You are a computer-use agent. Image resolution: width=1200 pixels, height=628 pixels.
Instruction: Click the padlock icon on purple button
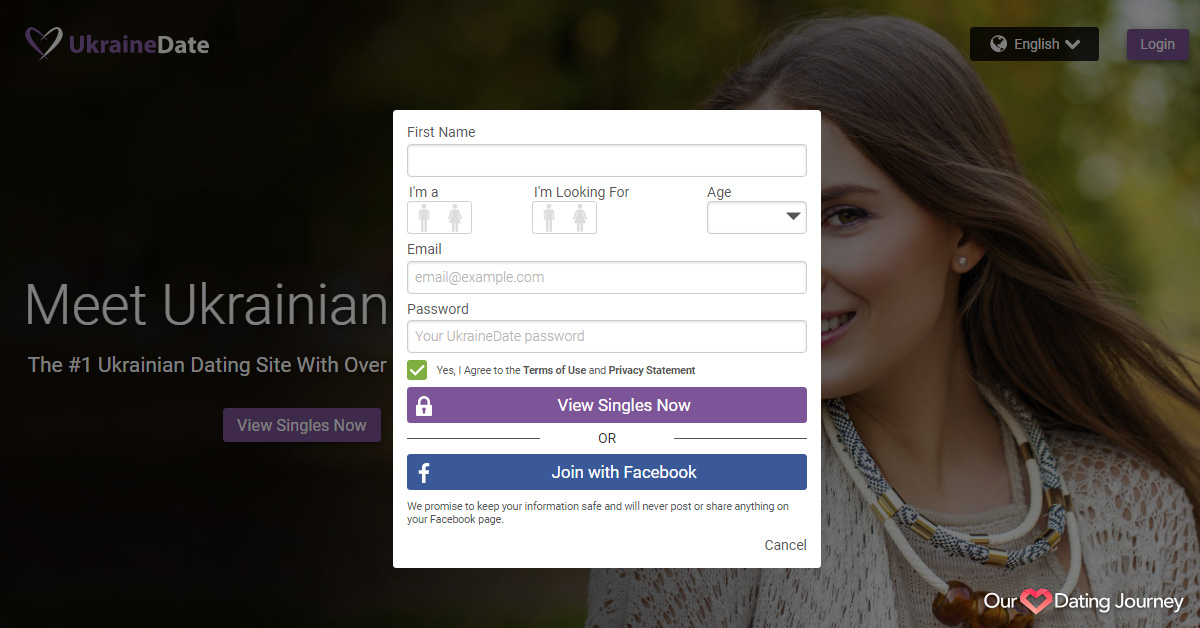424,406
